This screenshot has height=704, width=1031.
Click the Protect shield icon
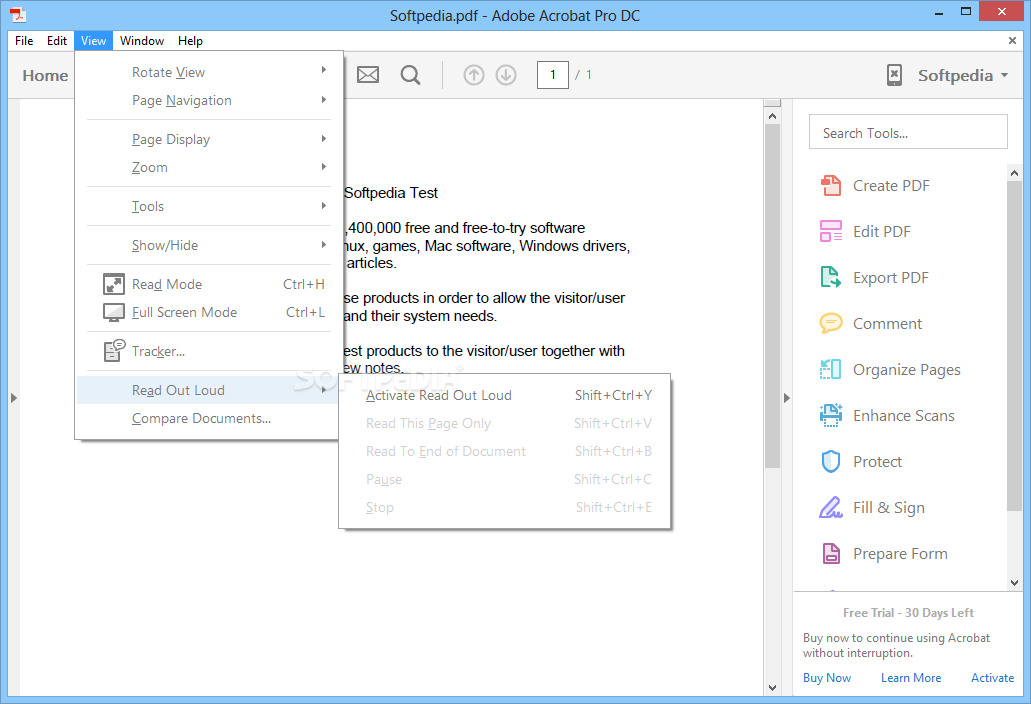(830, 461)
